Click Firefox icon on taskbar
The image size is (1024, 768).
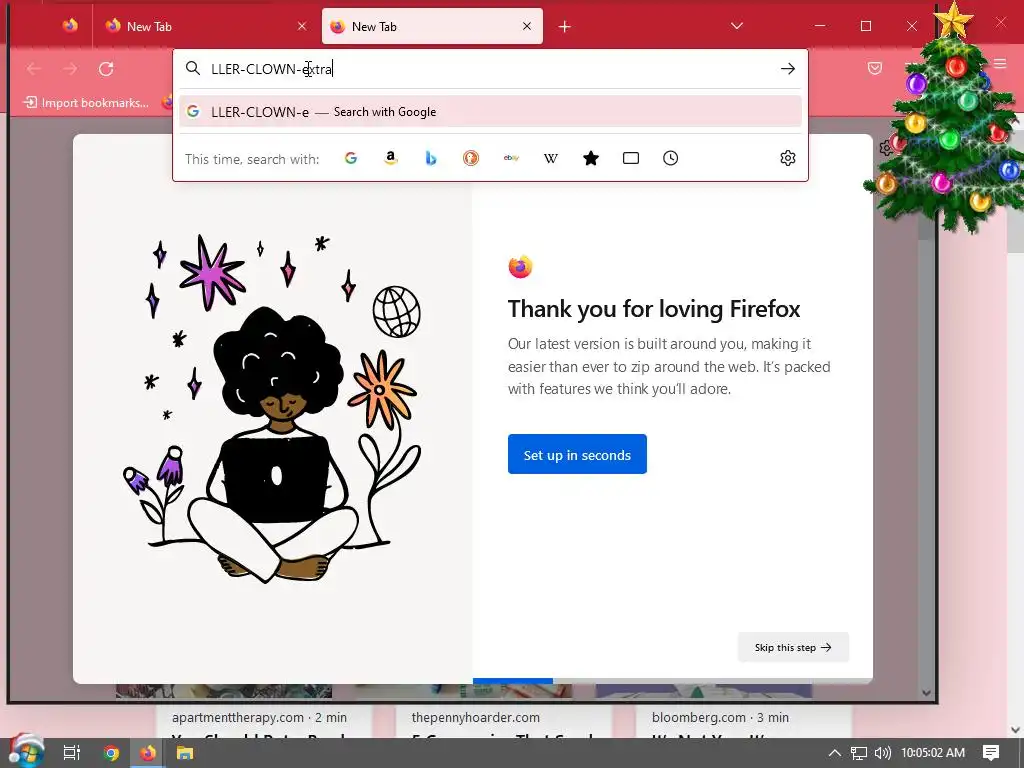(148, 753)
